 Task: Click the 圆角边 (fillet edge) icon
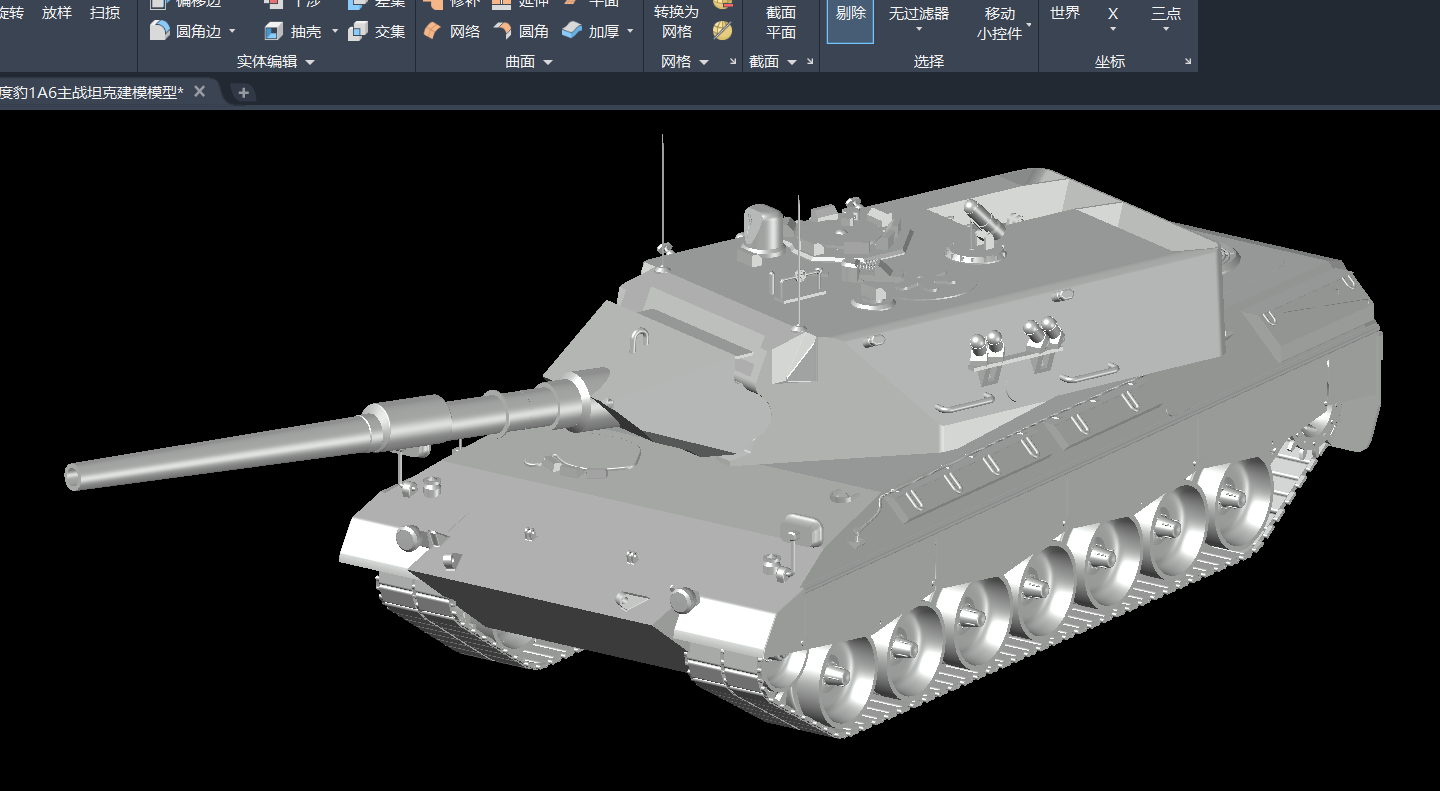point(159,31)
